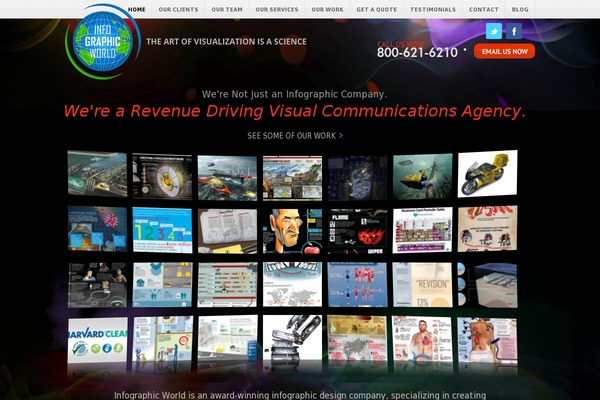Viewport: 600px width, 400px height.
Task: Open the stacked mobile phones thumbnail
Action: (x=292, y=338)
